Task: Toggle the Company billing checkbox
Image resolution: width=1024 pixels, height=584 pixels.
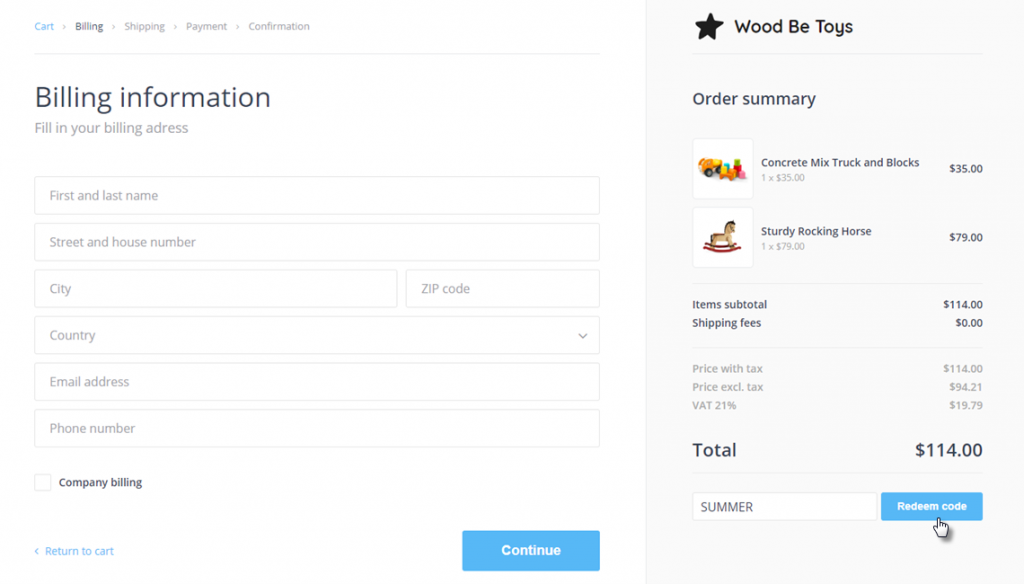Action: click(42, 482)
